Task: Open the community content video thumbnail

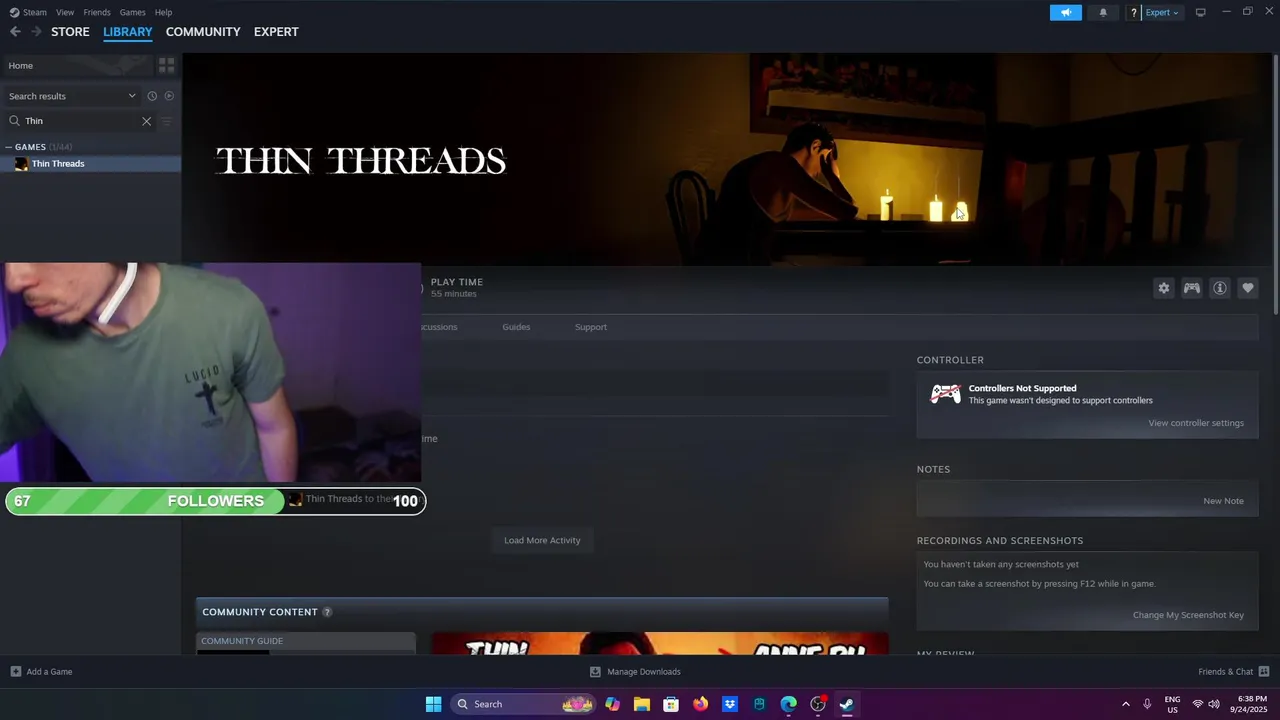Action: (x=660, y=644)
